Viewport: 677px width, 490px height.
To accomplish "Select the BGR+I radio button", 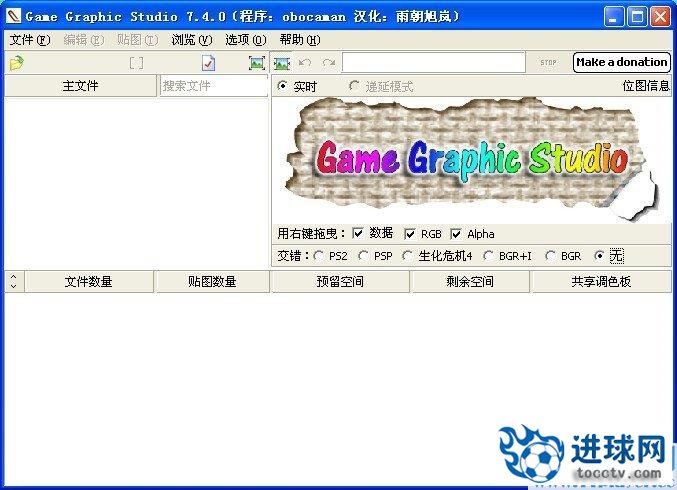I will [488, 256].
